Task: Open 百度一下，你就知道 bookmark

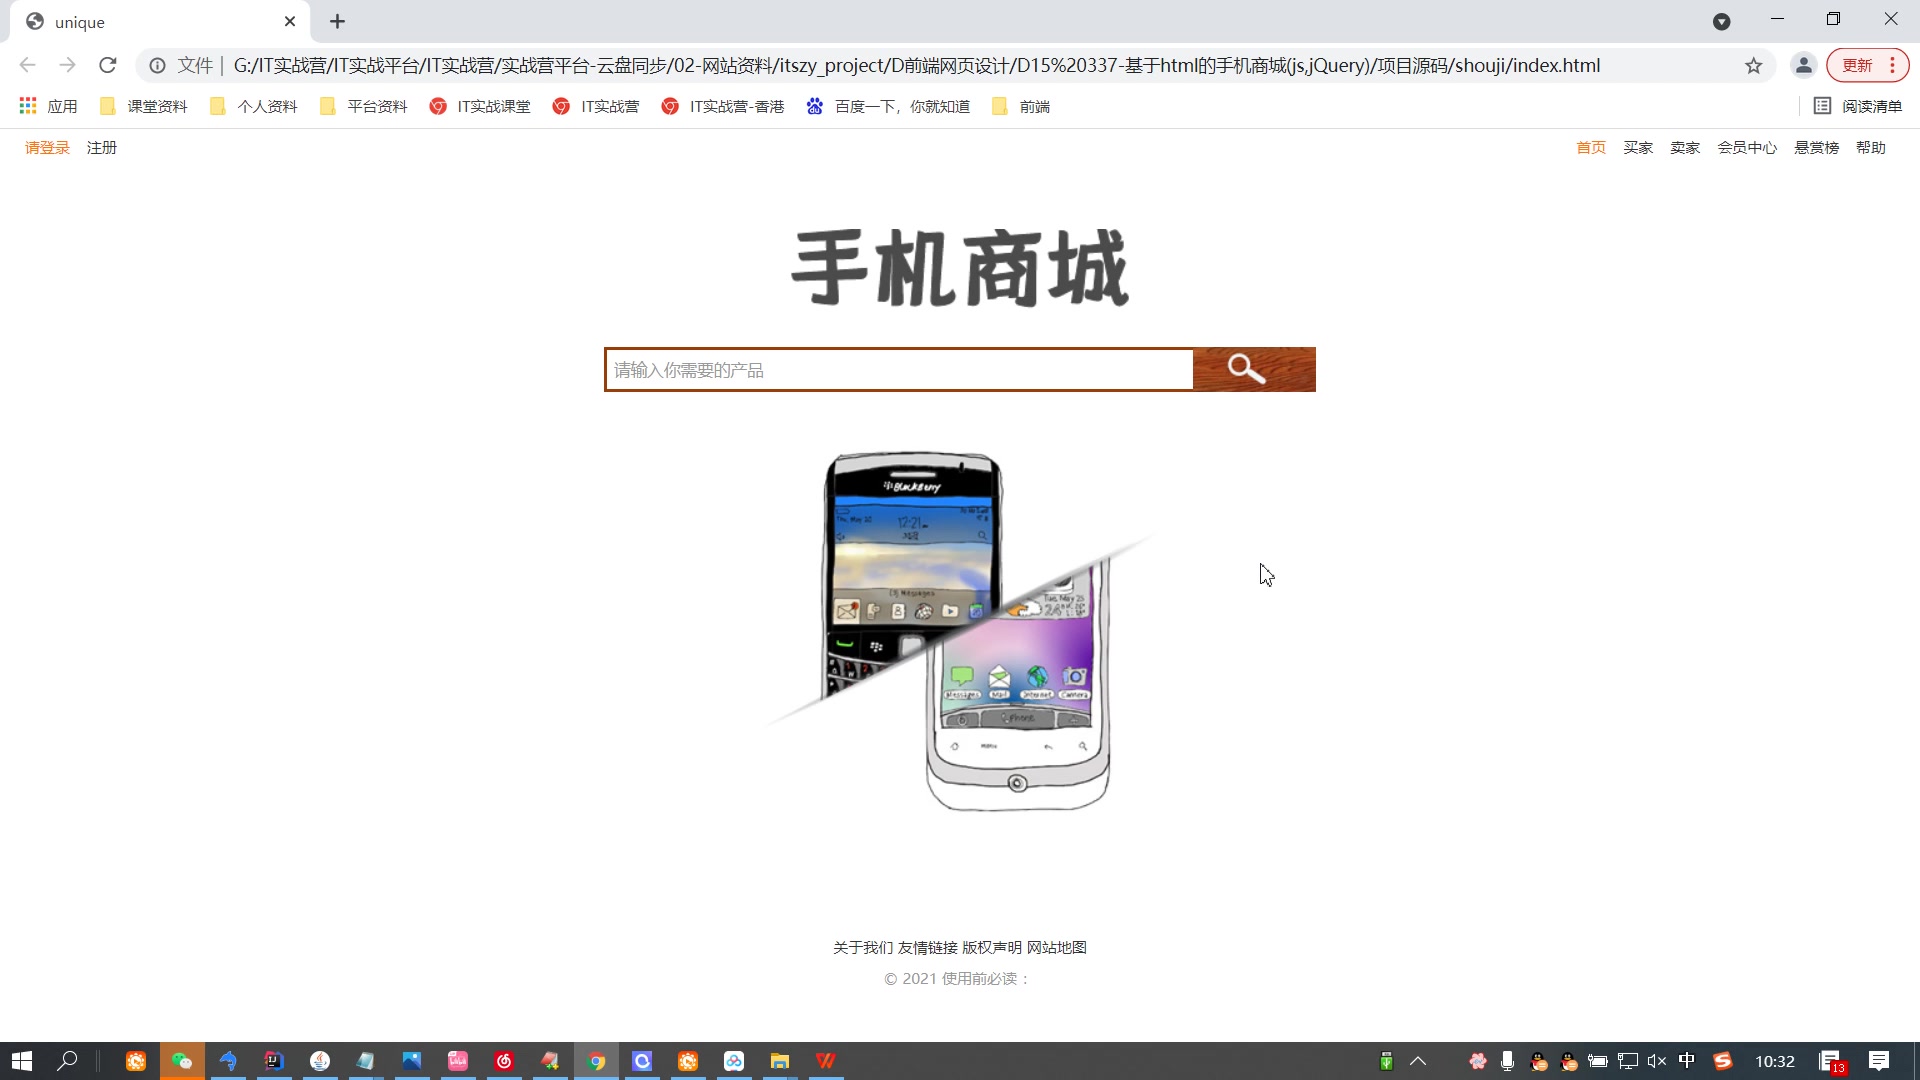Action: pyautogui.click(x=888, y=107)
